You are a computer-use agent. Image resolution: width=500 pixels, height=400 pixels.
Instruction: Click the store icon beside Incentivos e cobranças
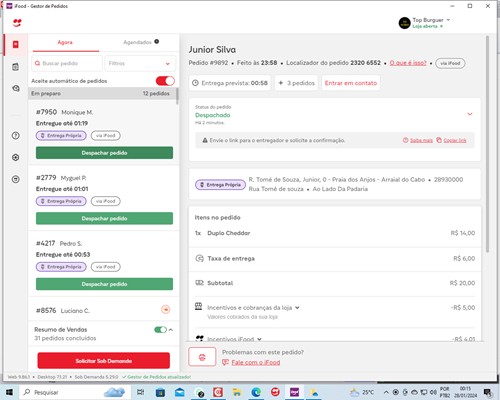tap(199, 306)
